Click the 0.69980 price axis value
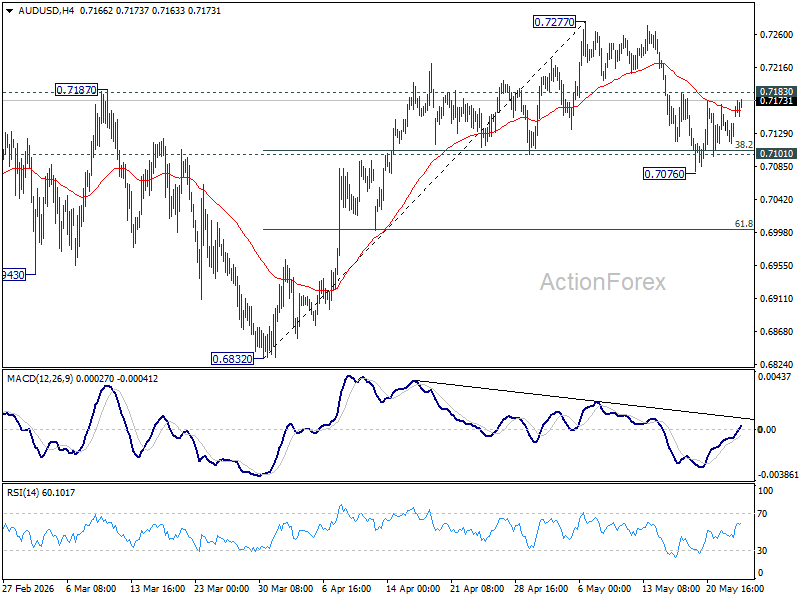Image resolution: width=800 pixels, height=600 pixels. pos(777,233)
